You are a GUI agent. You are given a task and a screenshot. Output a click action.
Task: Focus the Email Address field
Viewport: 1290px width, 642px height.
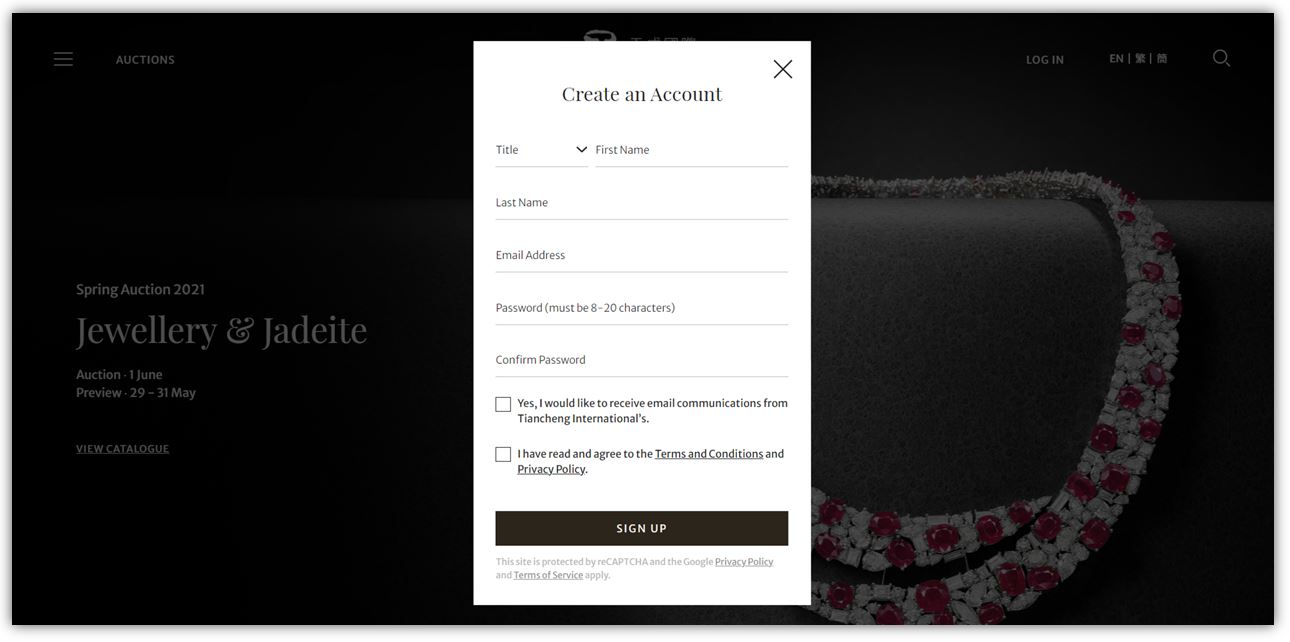click(x=642, y=255)
